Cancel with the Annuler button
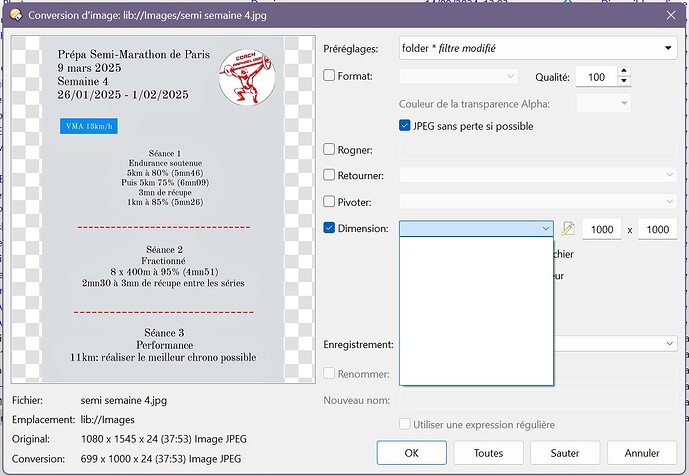The width and height of the screenshot is (689, 476). pyautogui.click(x=642, y=453)
